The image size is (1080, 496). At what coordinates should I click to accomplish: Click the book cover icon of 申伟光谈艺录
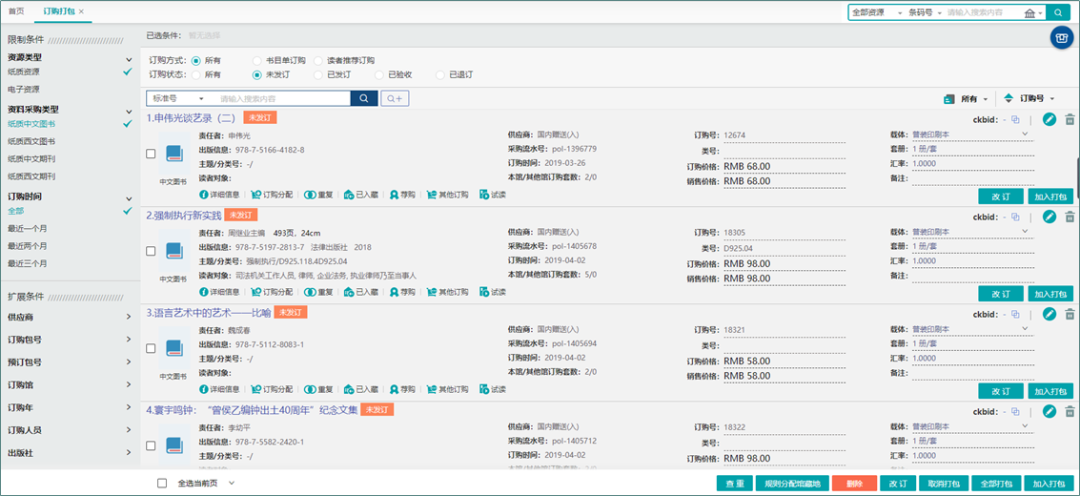point(174,154)
